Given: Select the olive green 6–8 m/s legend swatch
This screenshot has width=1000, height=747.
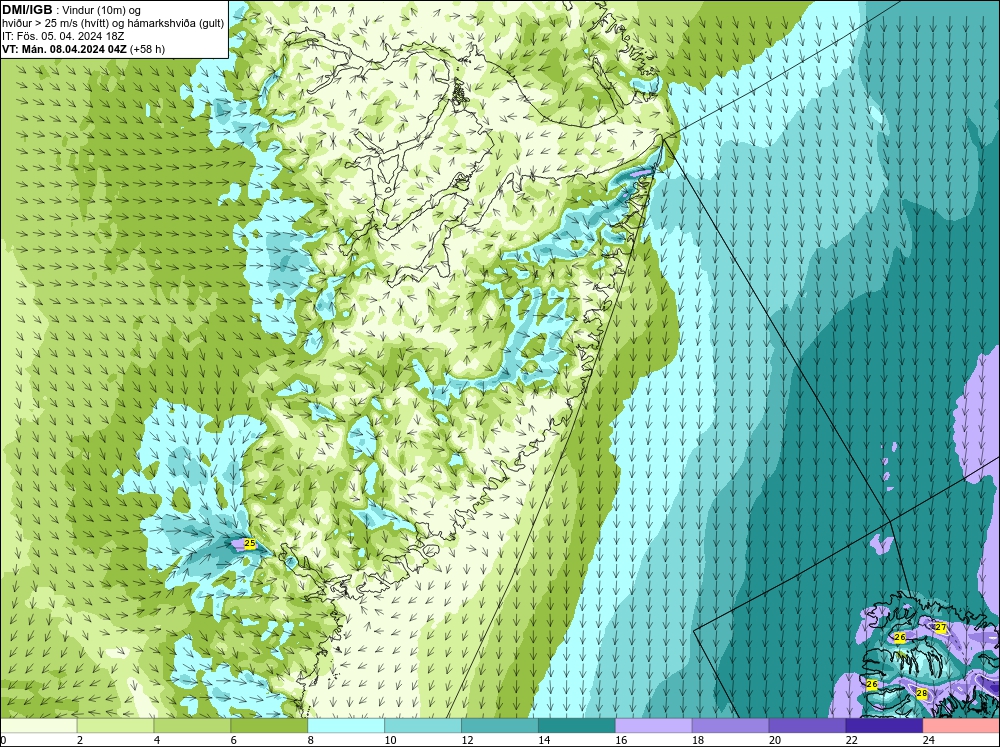Looking at the screenshot, I should point(269,726).
